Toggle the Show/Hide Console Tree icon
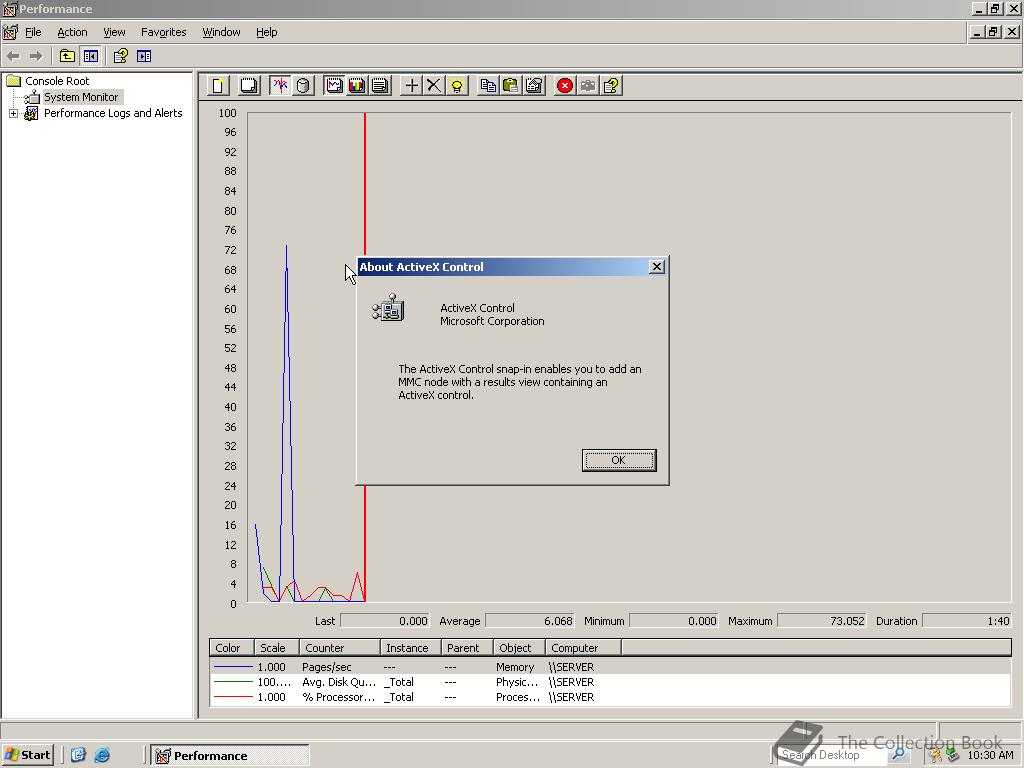 90,56
